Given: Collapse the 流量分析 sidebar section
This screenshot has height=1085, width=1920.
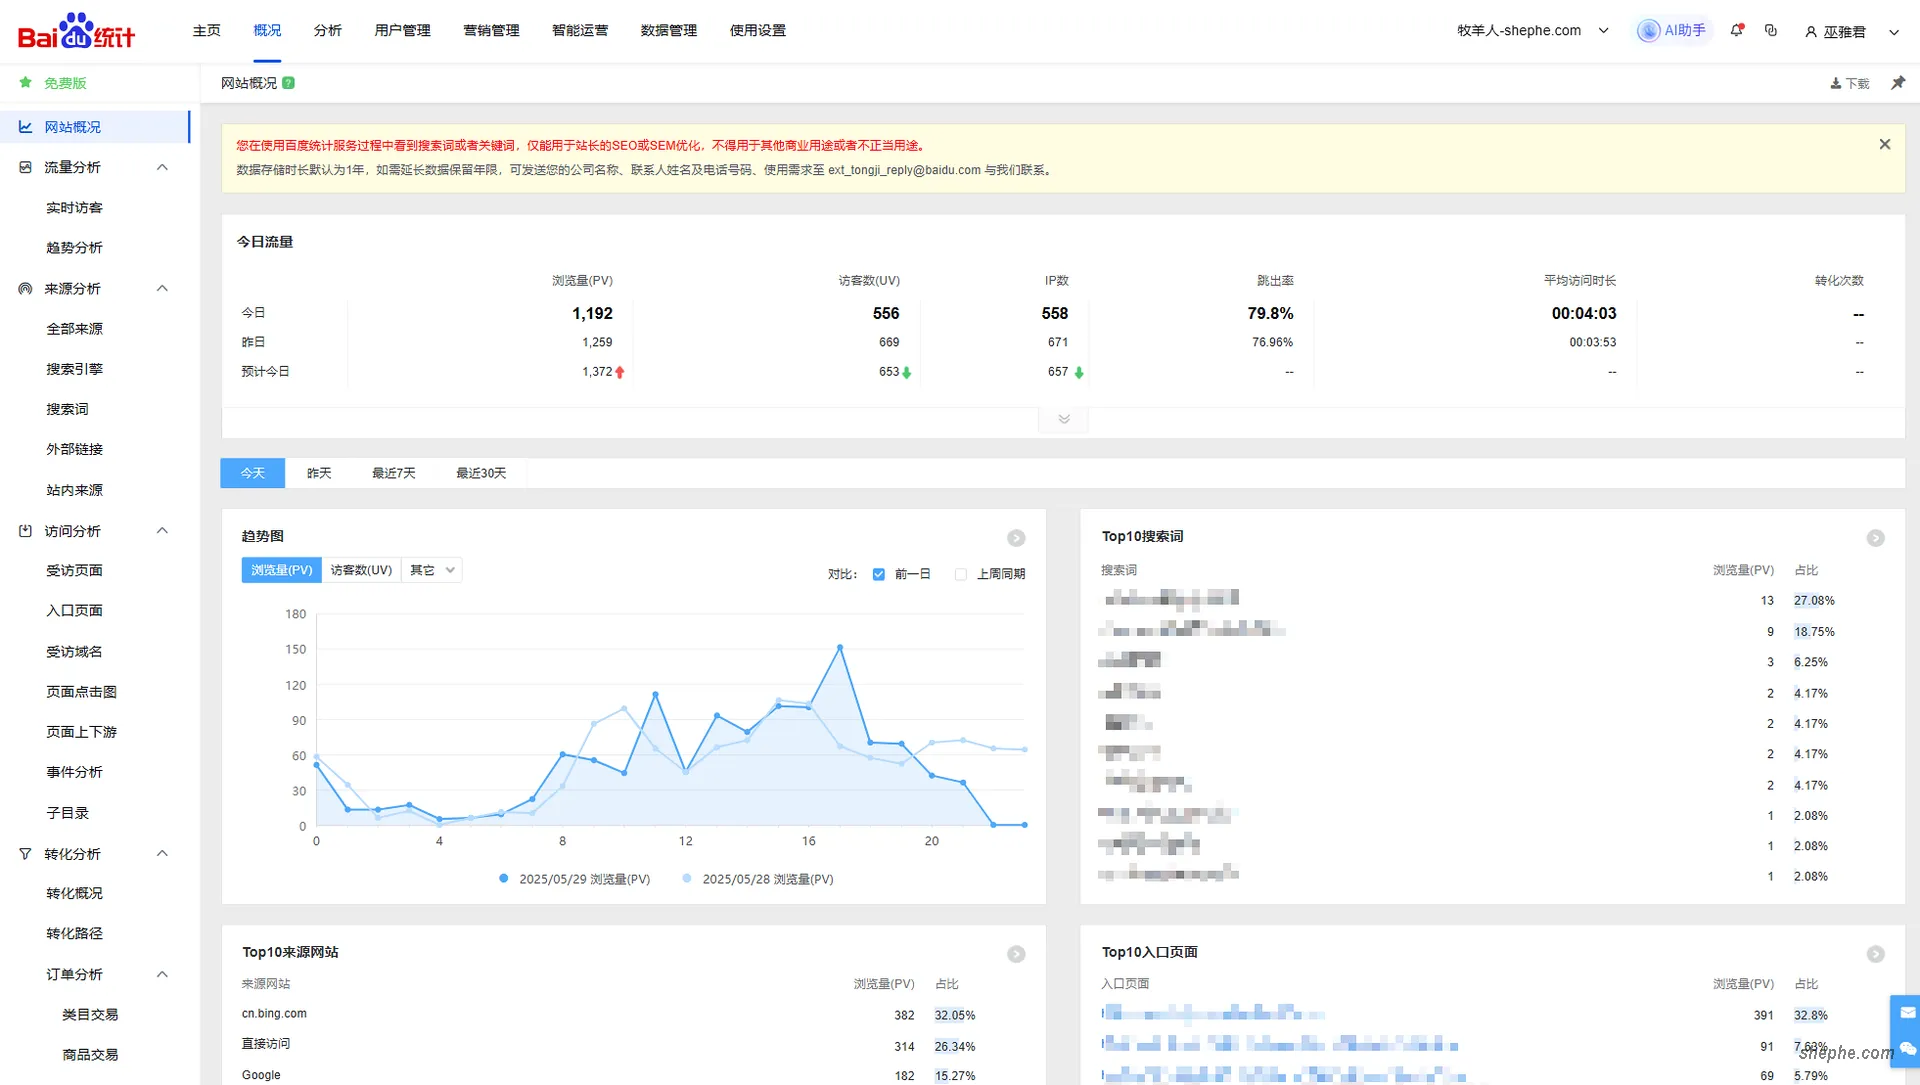Looking at the screenshot, I should point(162,167).
